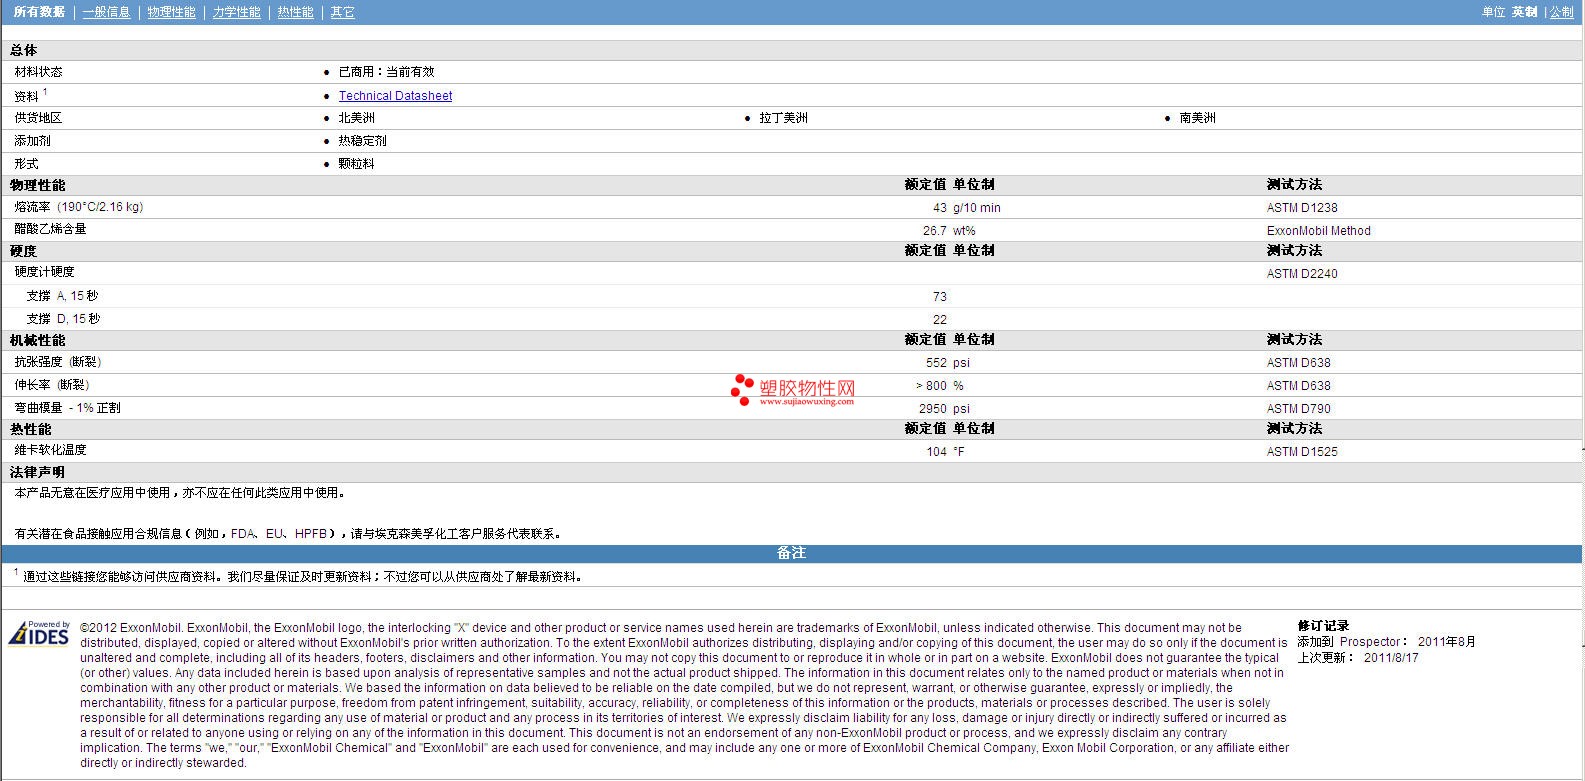Select the 所有数据 tab
1585x781 pixels.
[39, 12]
